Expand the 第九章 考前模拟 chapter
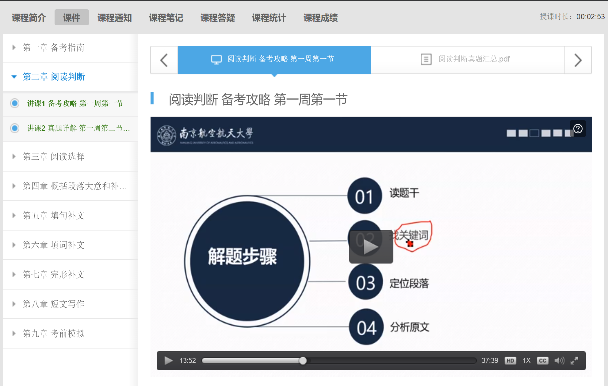This screenshot has width=608, height=386. coord(70,333)
